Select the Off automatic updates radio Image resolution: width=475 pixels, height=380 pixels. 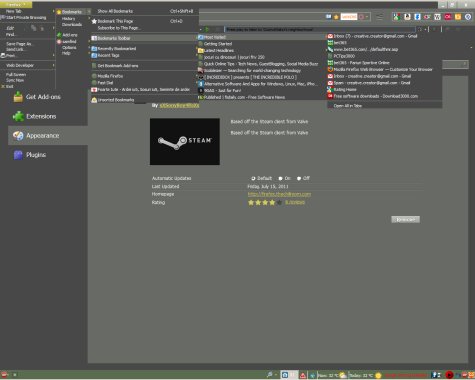tap(299, 178)
